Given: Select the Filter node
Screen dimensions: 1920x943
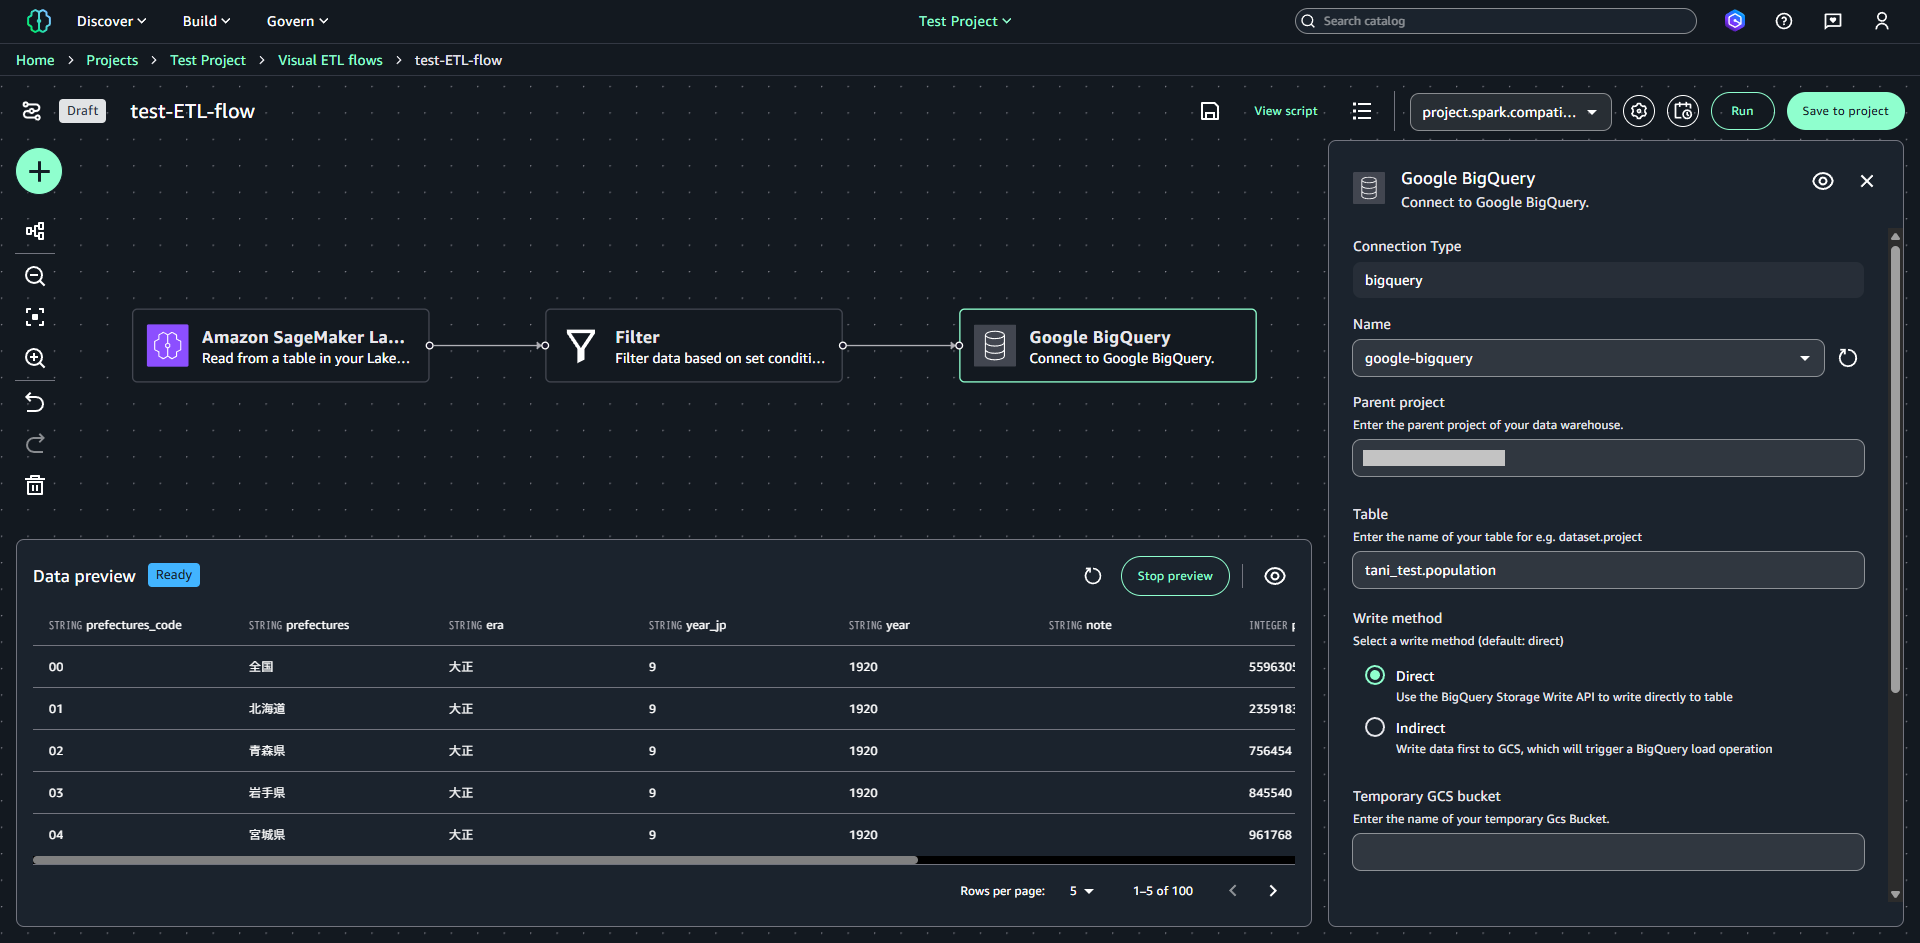Looking at the screenshot, I should click(694, 346).
